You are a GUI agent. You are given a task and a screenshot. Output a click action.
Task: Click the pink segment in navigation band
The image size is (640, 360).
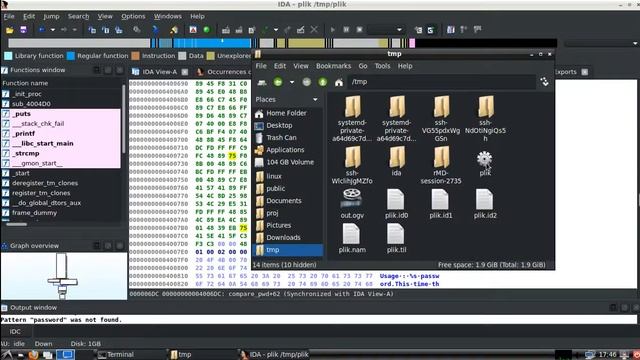(412, 43)
